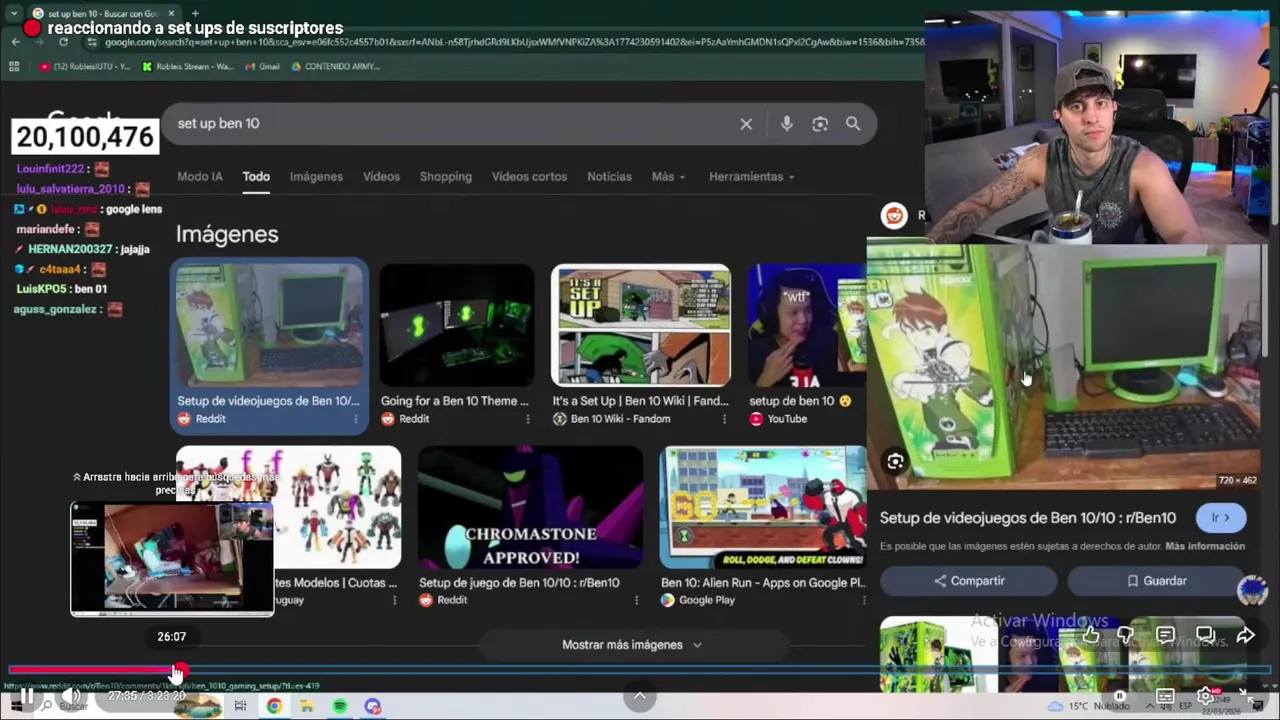
Task: Open the Ben 10: Alien Run image result
Action: [x=763, y=507]
